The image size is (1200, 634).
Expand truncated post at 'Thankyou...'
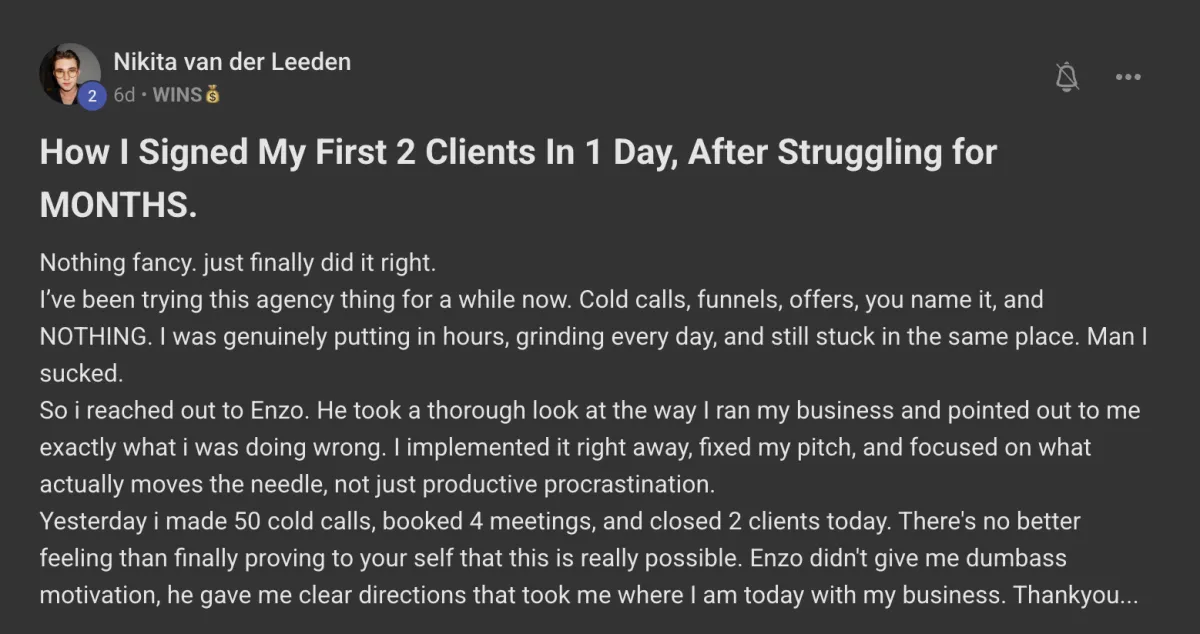pos(1075,595)
